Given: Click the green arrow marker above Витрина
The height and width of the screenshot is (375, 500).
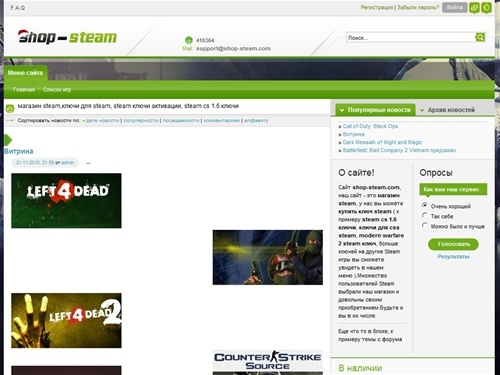Looking at the screenshot, I should click(8, 140).
